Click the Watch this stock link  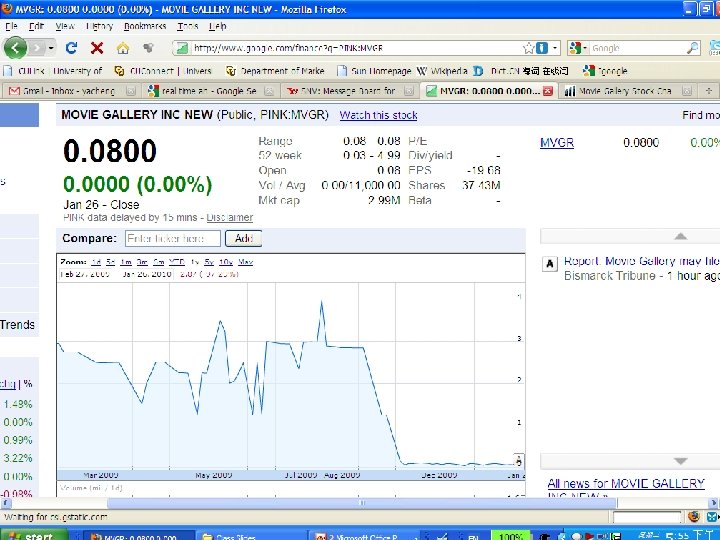[x=378, y=115]
